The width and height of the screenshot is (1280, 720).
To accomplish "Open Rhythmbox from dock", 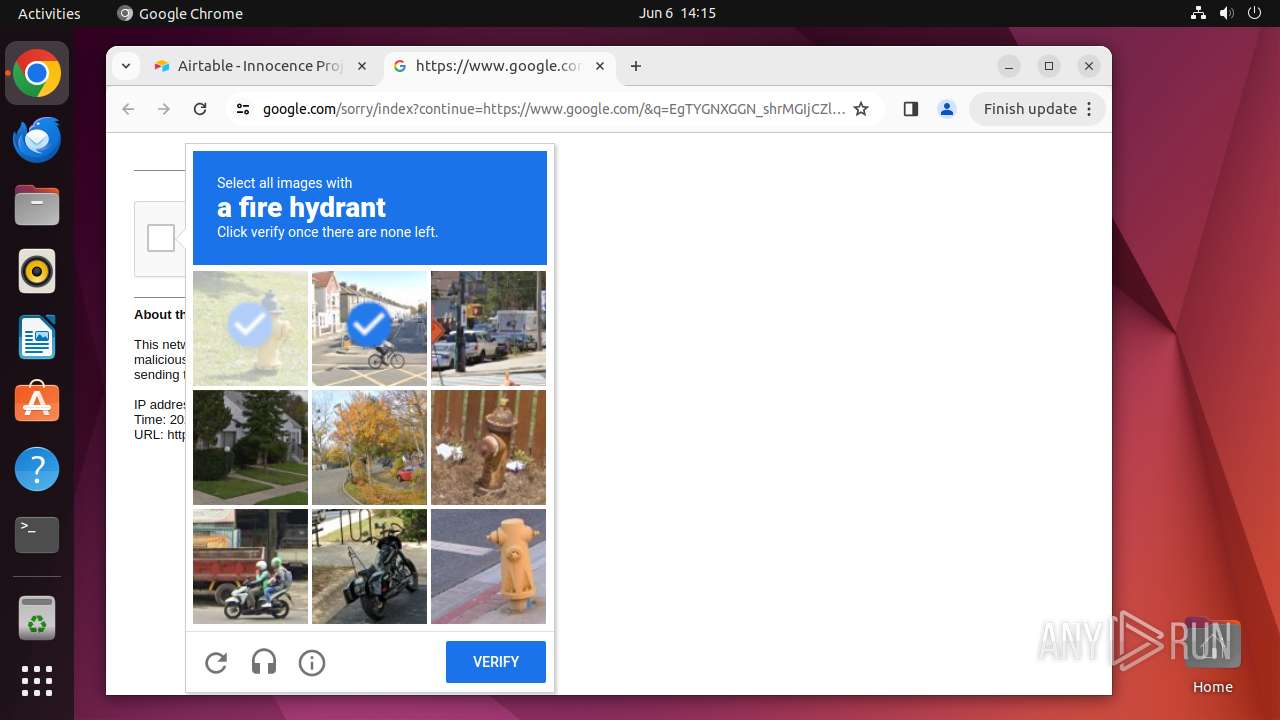I will click(37, 272).
